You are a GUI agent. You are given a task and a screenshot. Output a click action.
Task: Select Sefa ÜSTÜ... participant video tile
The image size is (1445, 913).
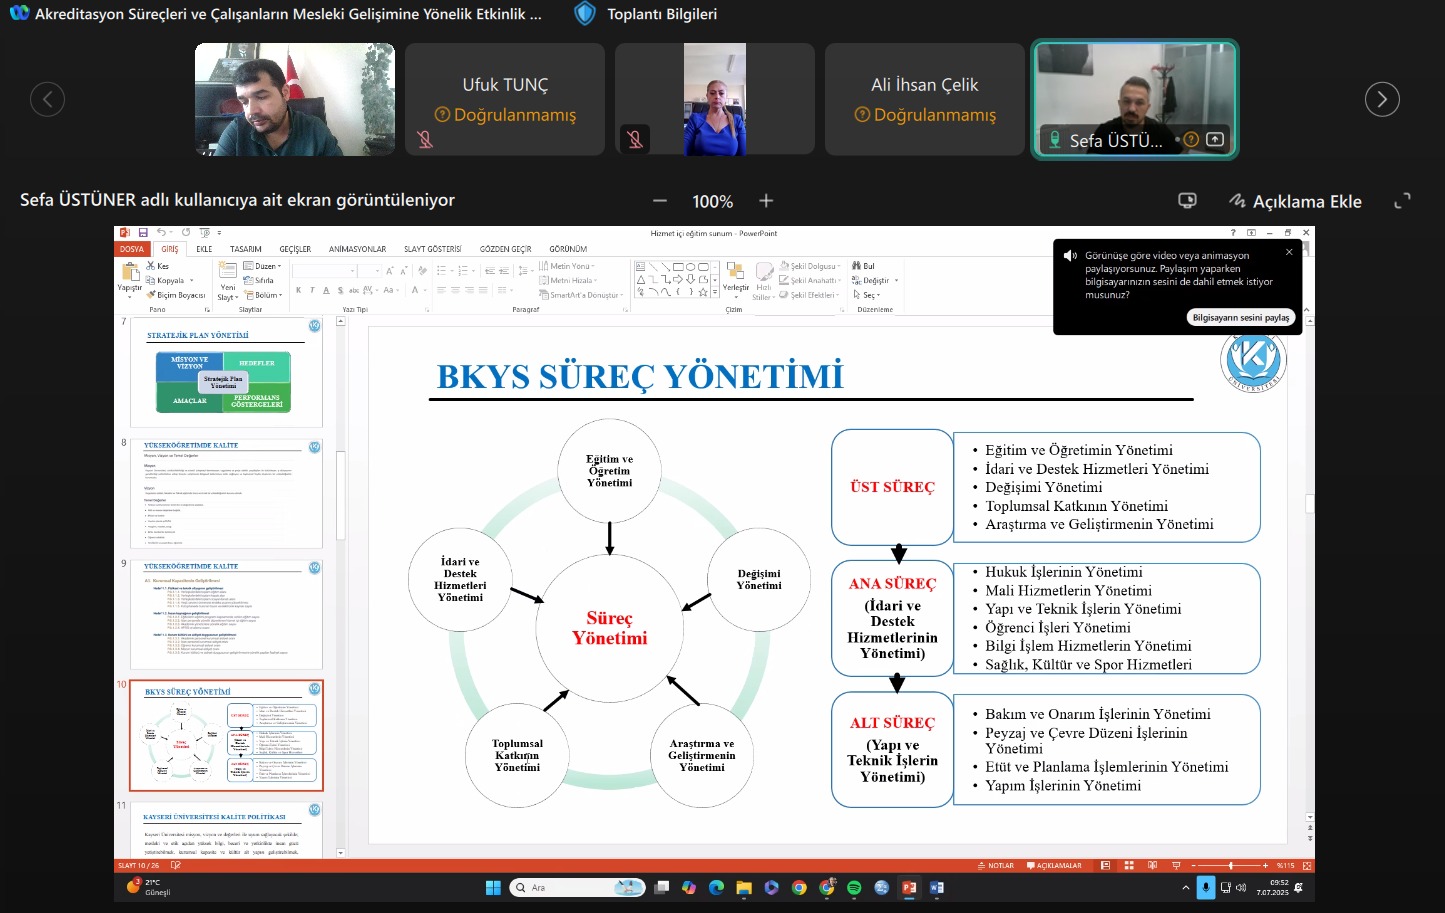coord(1135,99)
